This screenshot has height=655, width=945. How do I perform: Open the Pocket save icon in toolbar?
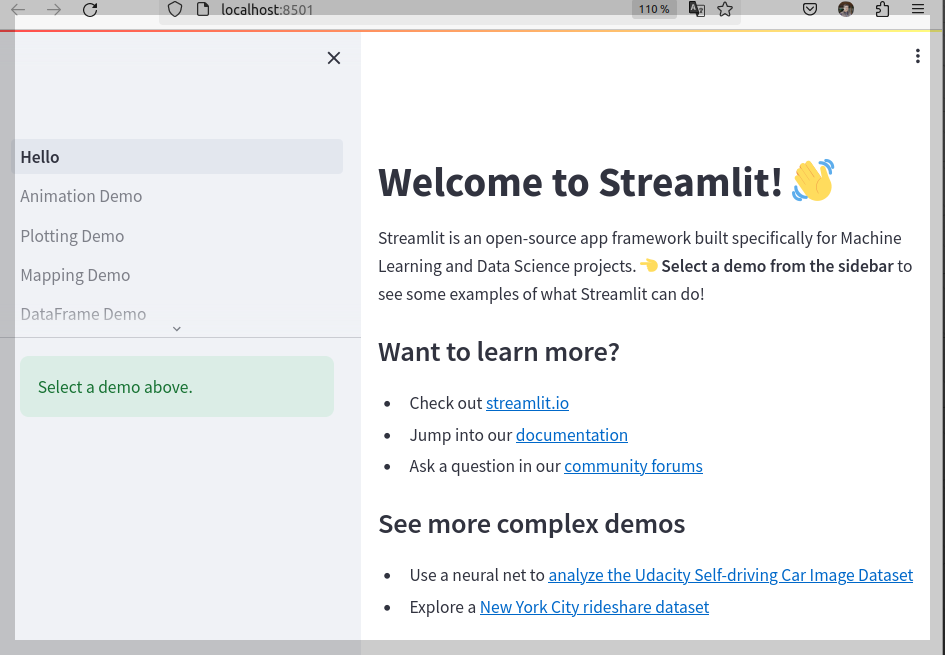tap(810, 9)
